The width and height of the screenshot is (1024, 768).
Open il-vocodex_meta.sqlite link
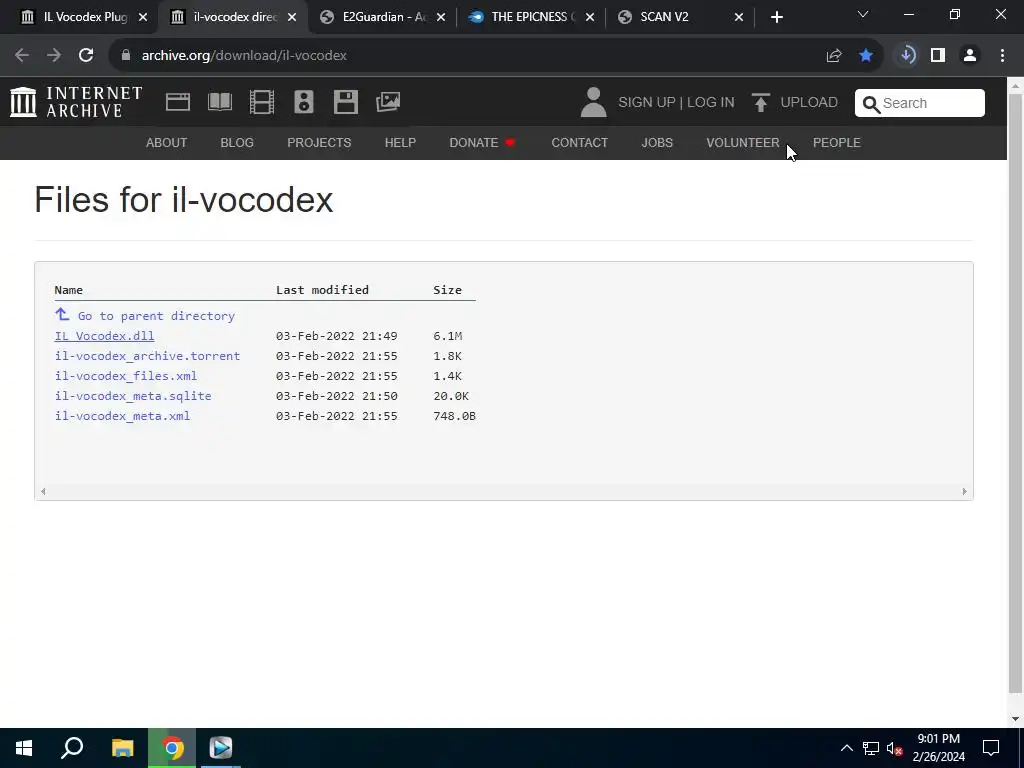pyautogui.click(x=133, y=396)
